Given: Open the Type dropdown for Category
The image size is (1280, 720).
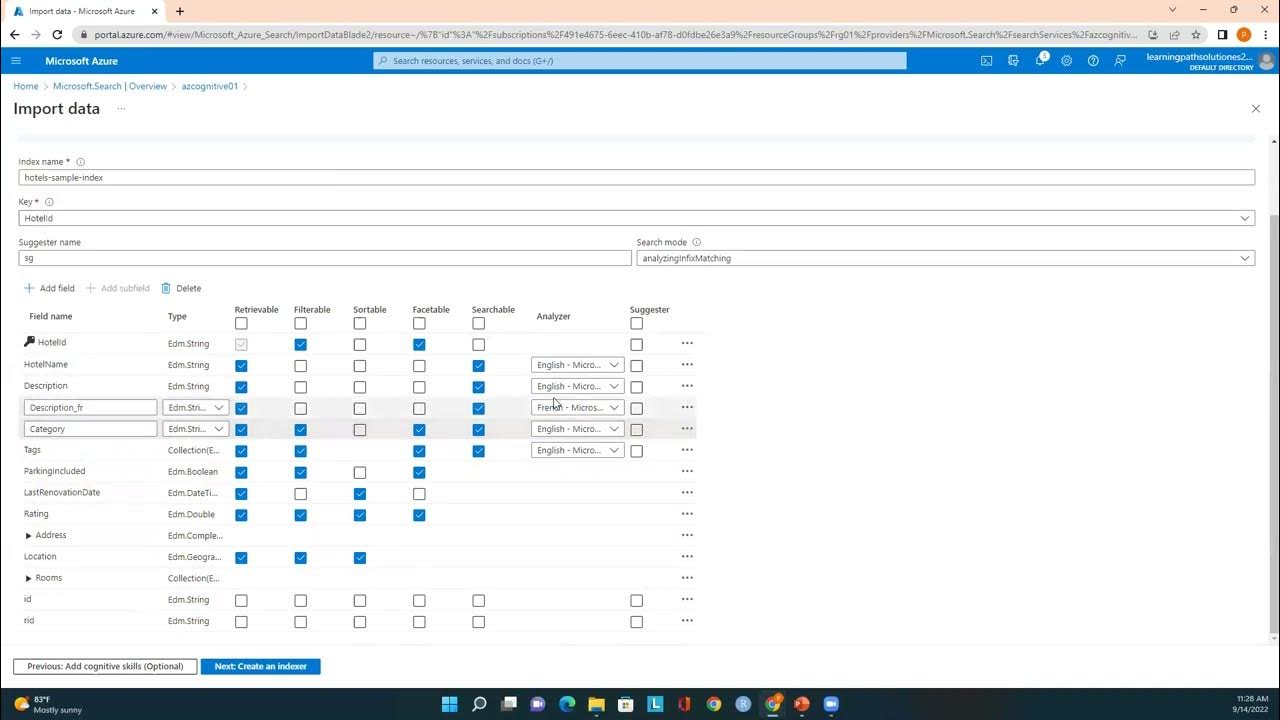Looking at the screenshot, I should 196,429.
